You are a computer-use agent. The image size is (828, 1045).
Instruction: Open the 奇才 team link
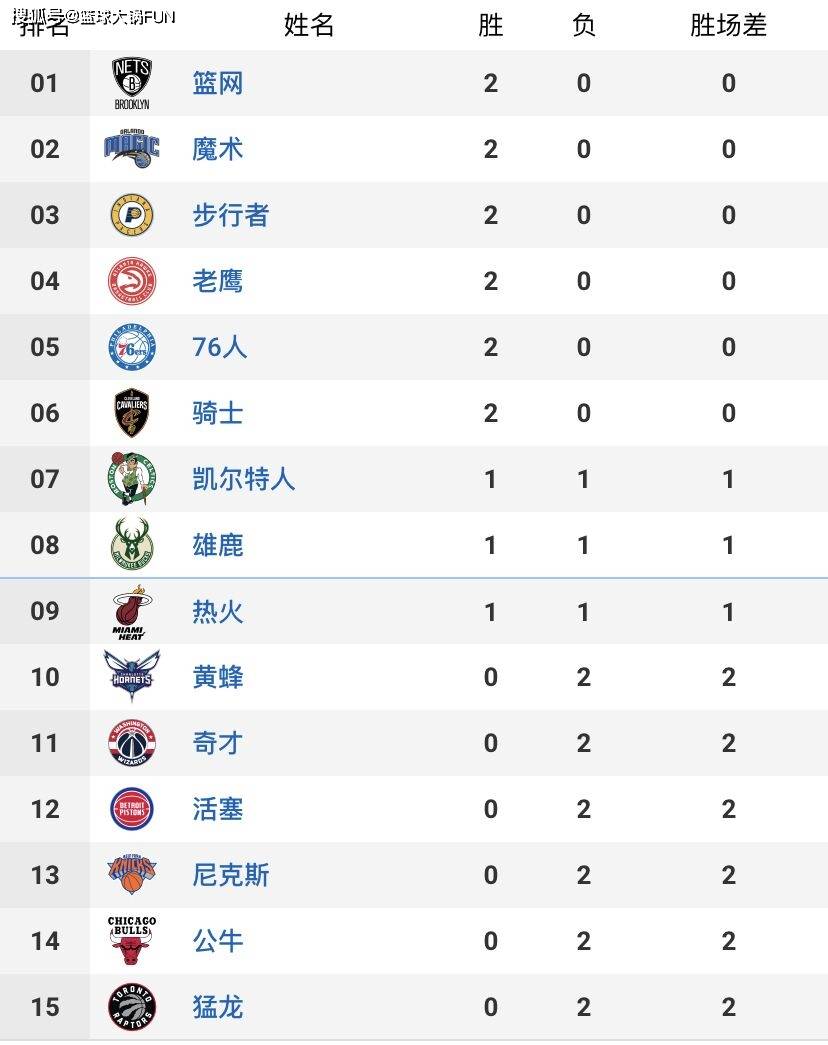pos(217,742)
